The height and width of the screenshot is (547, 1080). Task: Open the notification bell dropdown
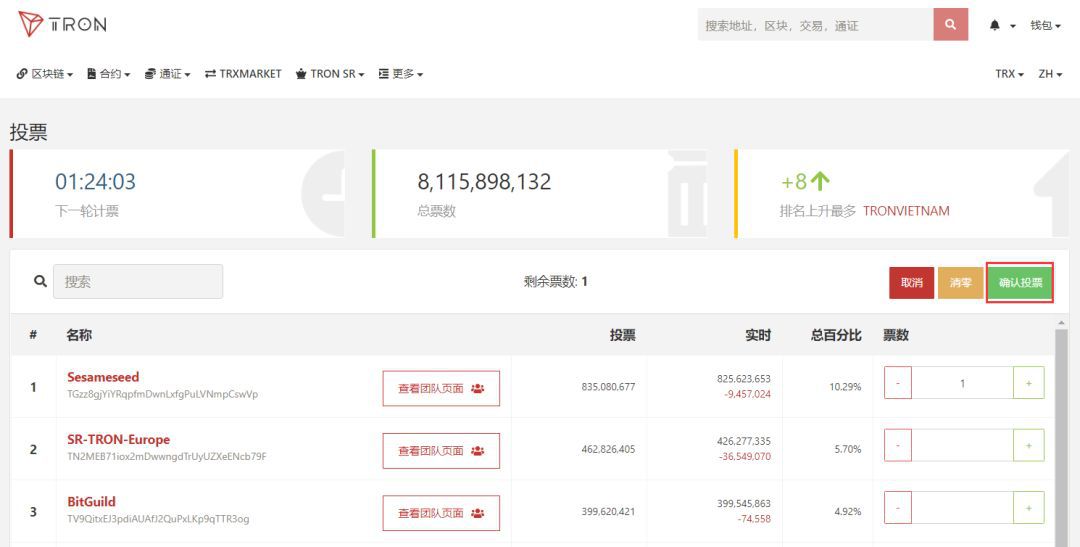pyautogui.click(x=1002, y=25)
